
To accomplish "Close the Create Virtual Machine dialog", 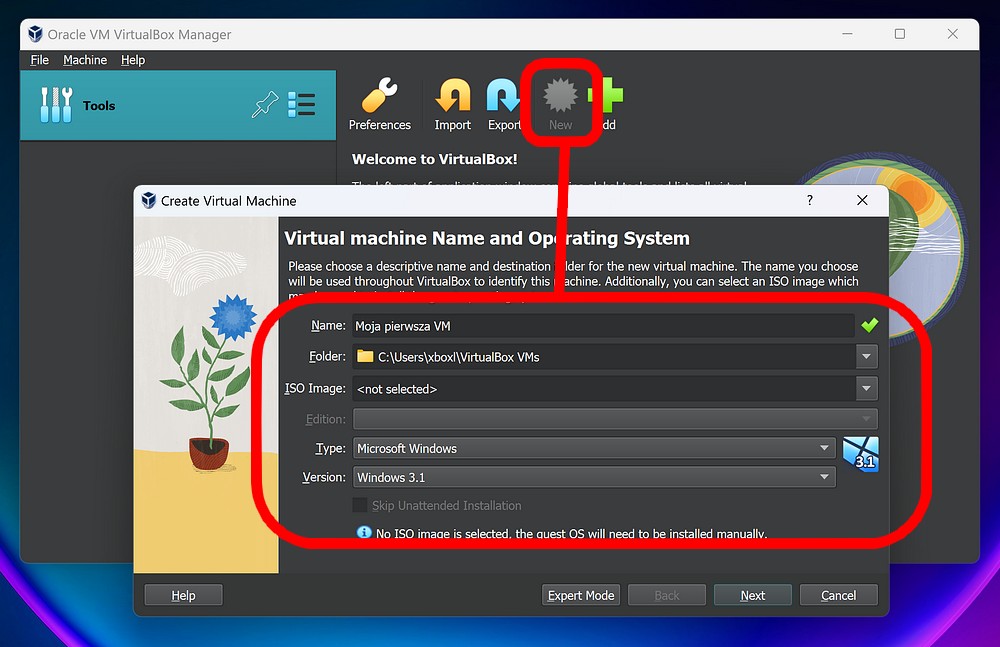I will [862, 200].
